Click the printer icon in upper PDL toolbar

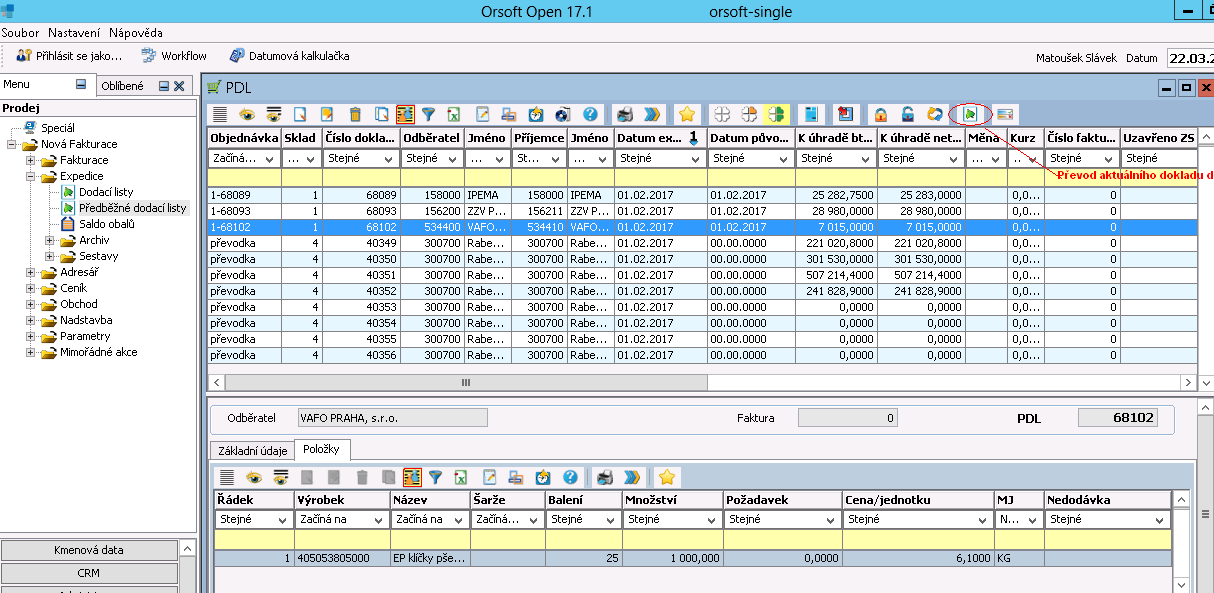[625, 114]
